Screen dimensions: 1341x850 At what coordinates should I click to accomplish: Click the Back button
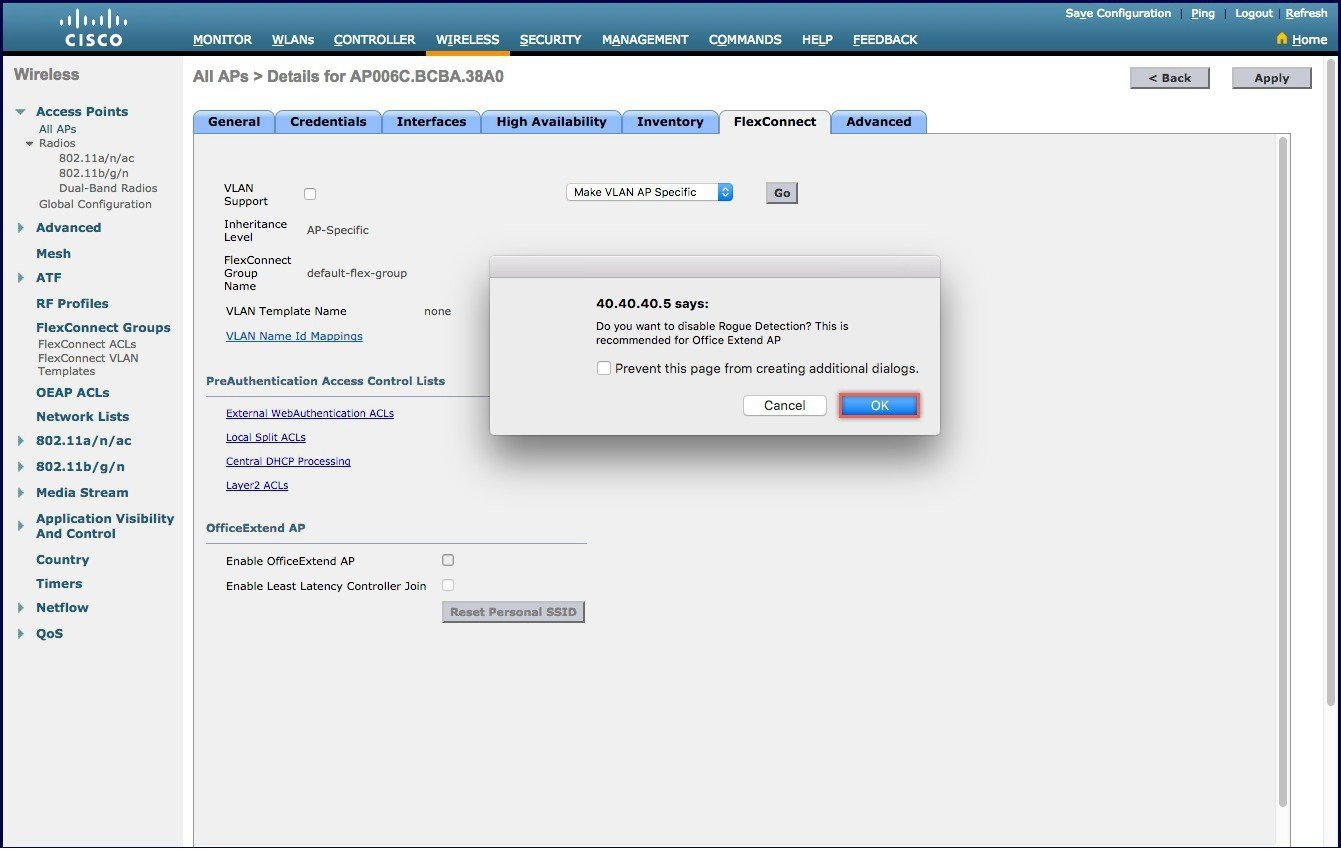tap(1170, 78)
